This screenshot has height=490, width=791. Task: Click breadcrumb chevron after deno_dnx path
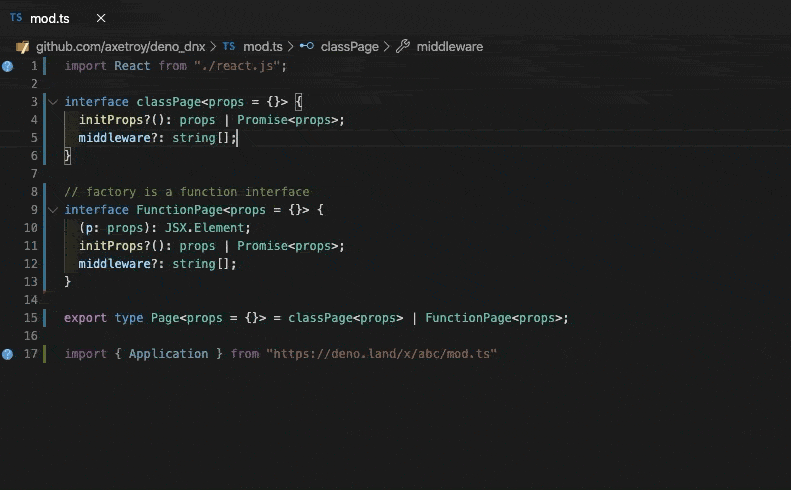click(x=214, y=47)
